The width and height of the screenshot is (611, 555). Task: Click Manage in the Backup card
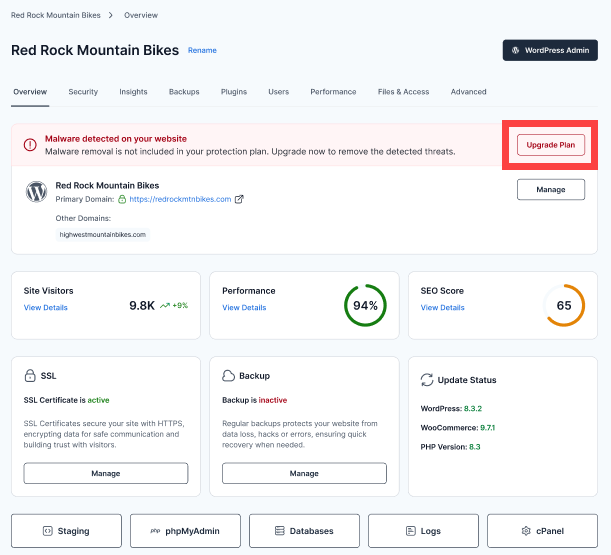[304, 473]
